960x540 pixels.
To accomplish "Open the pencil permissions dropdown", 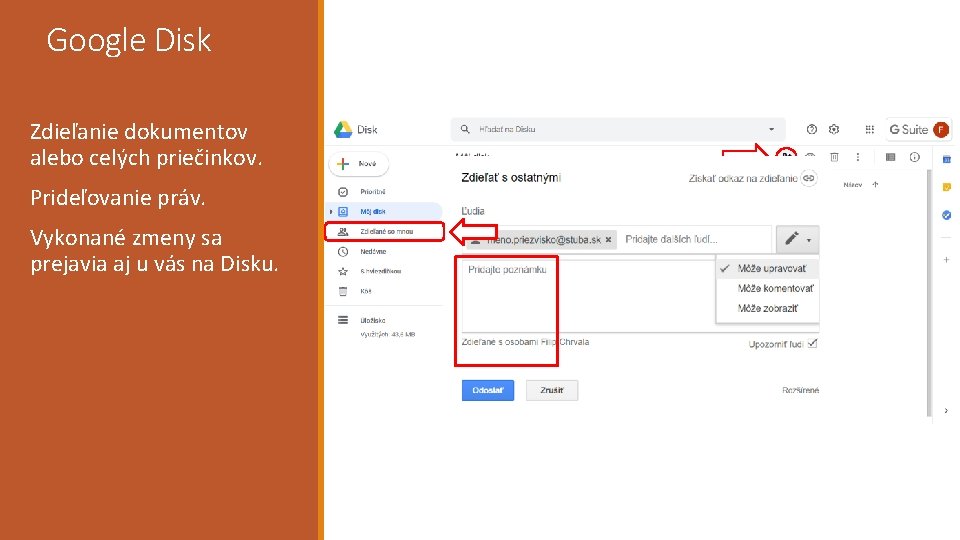I will [x=797, y=239].
